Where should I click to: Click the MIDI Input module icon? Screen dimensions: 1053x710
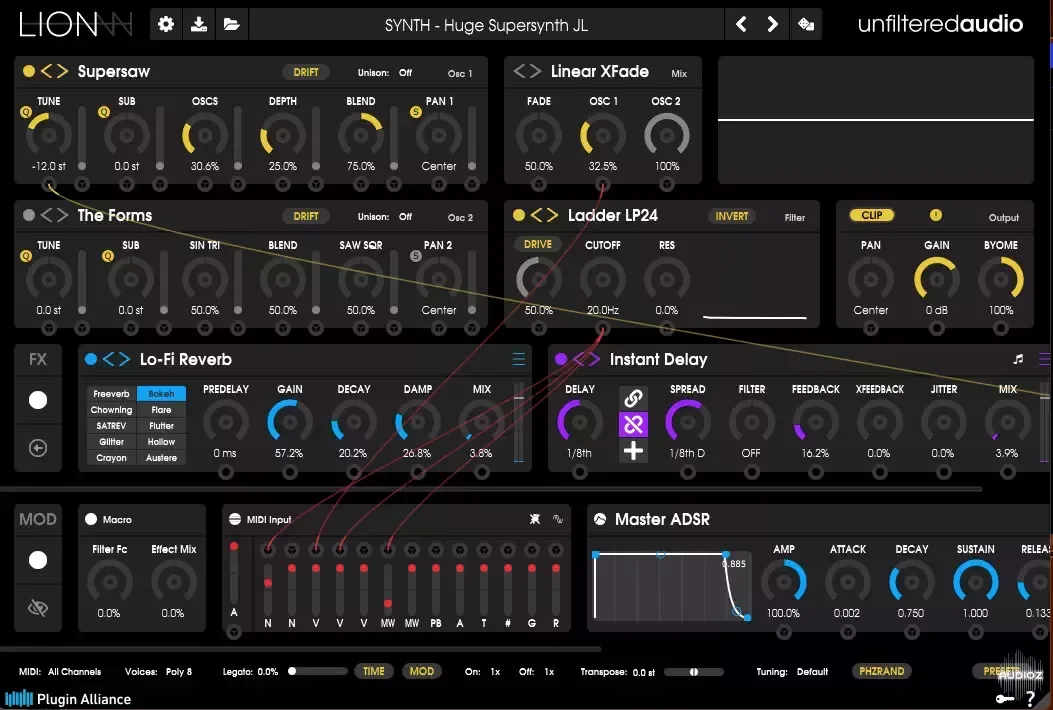[234, 519]
